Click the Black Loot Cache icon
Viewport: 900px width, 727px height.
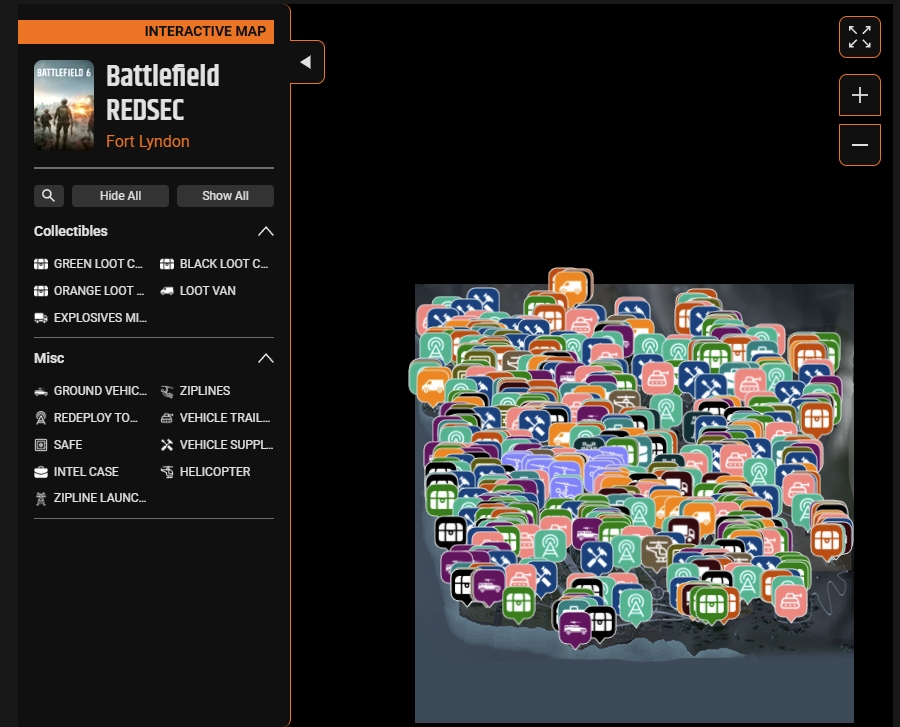(168, 263)
